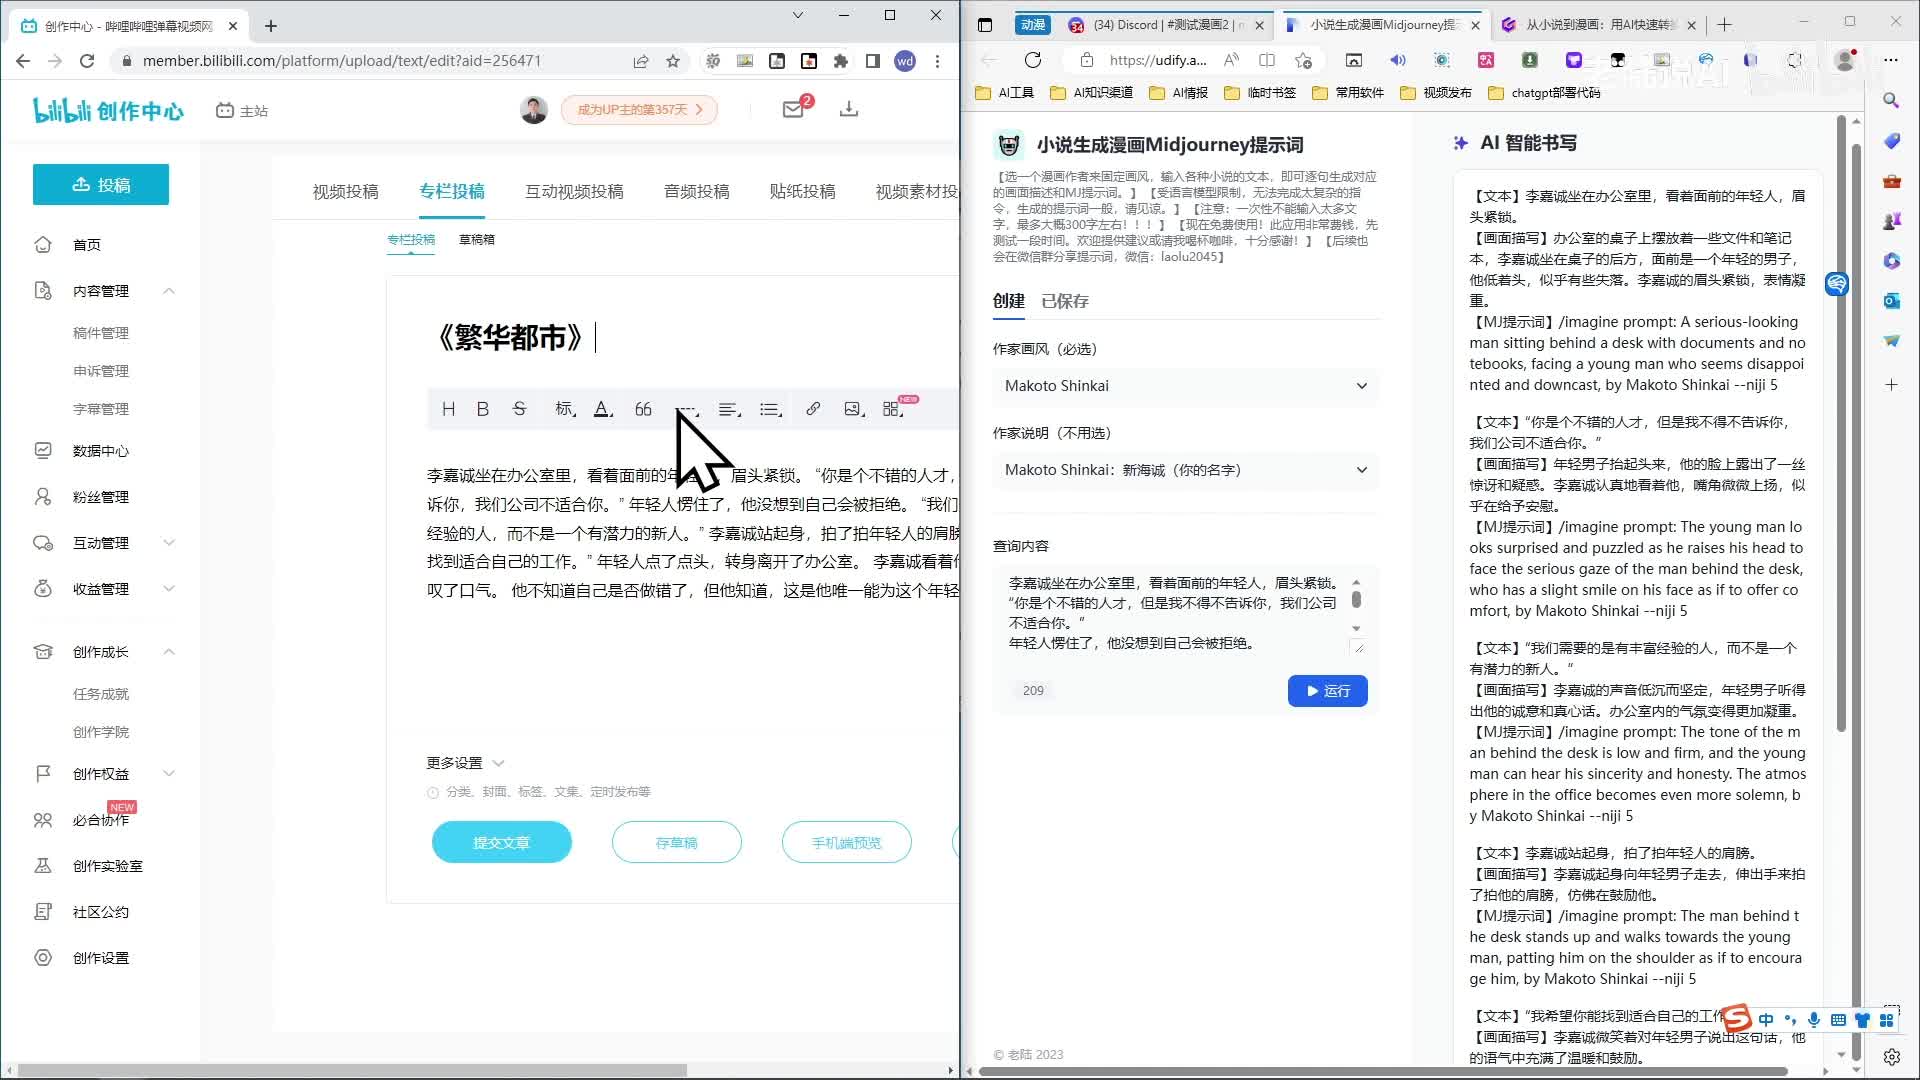Click the download icon in bilibili header
Screen dimensions: 1920x1080
pyautogui.click(x=849, y=109)
